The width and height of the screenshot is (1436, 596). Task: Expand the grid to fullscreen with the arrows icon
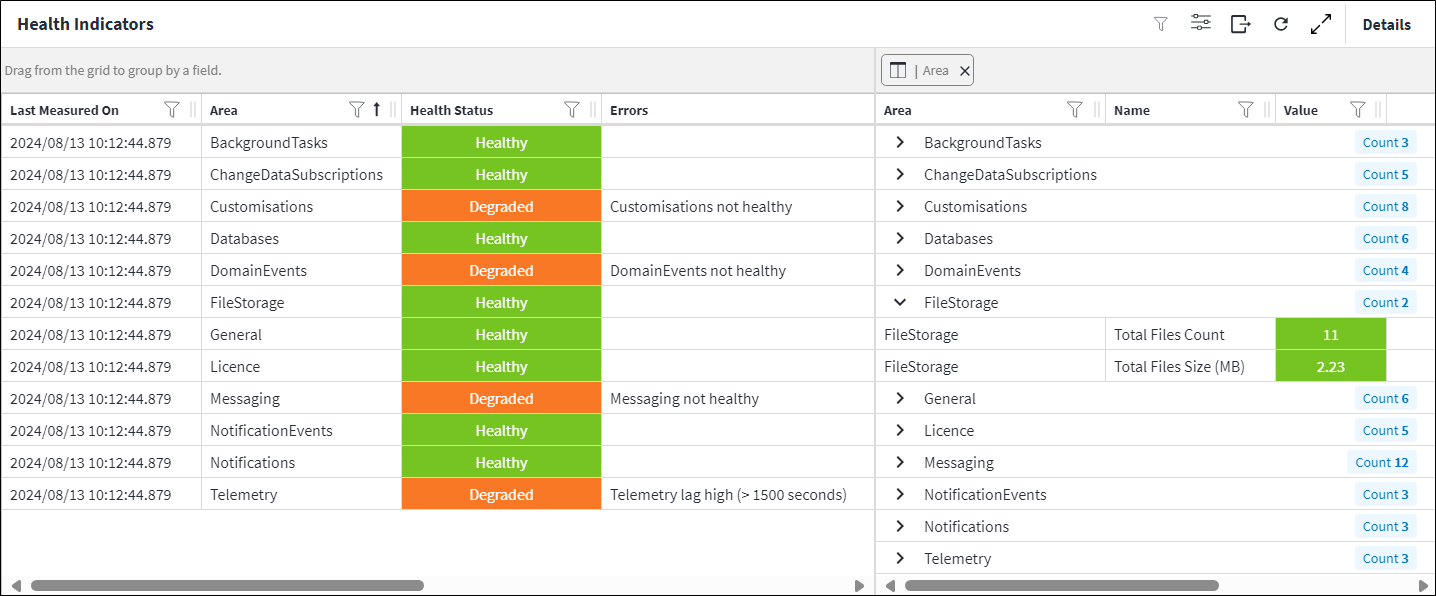(x=1321, y=23)
